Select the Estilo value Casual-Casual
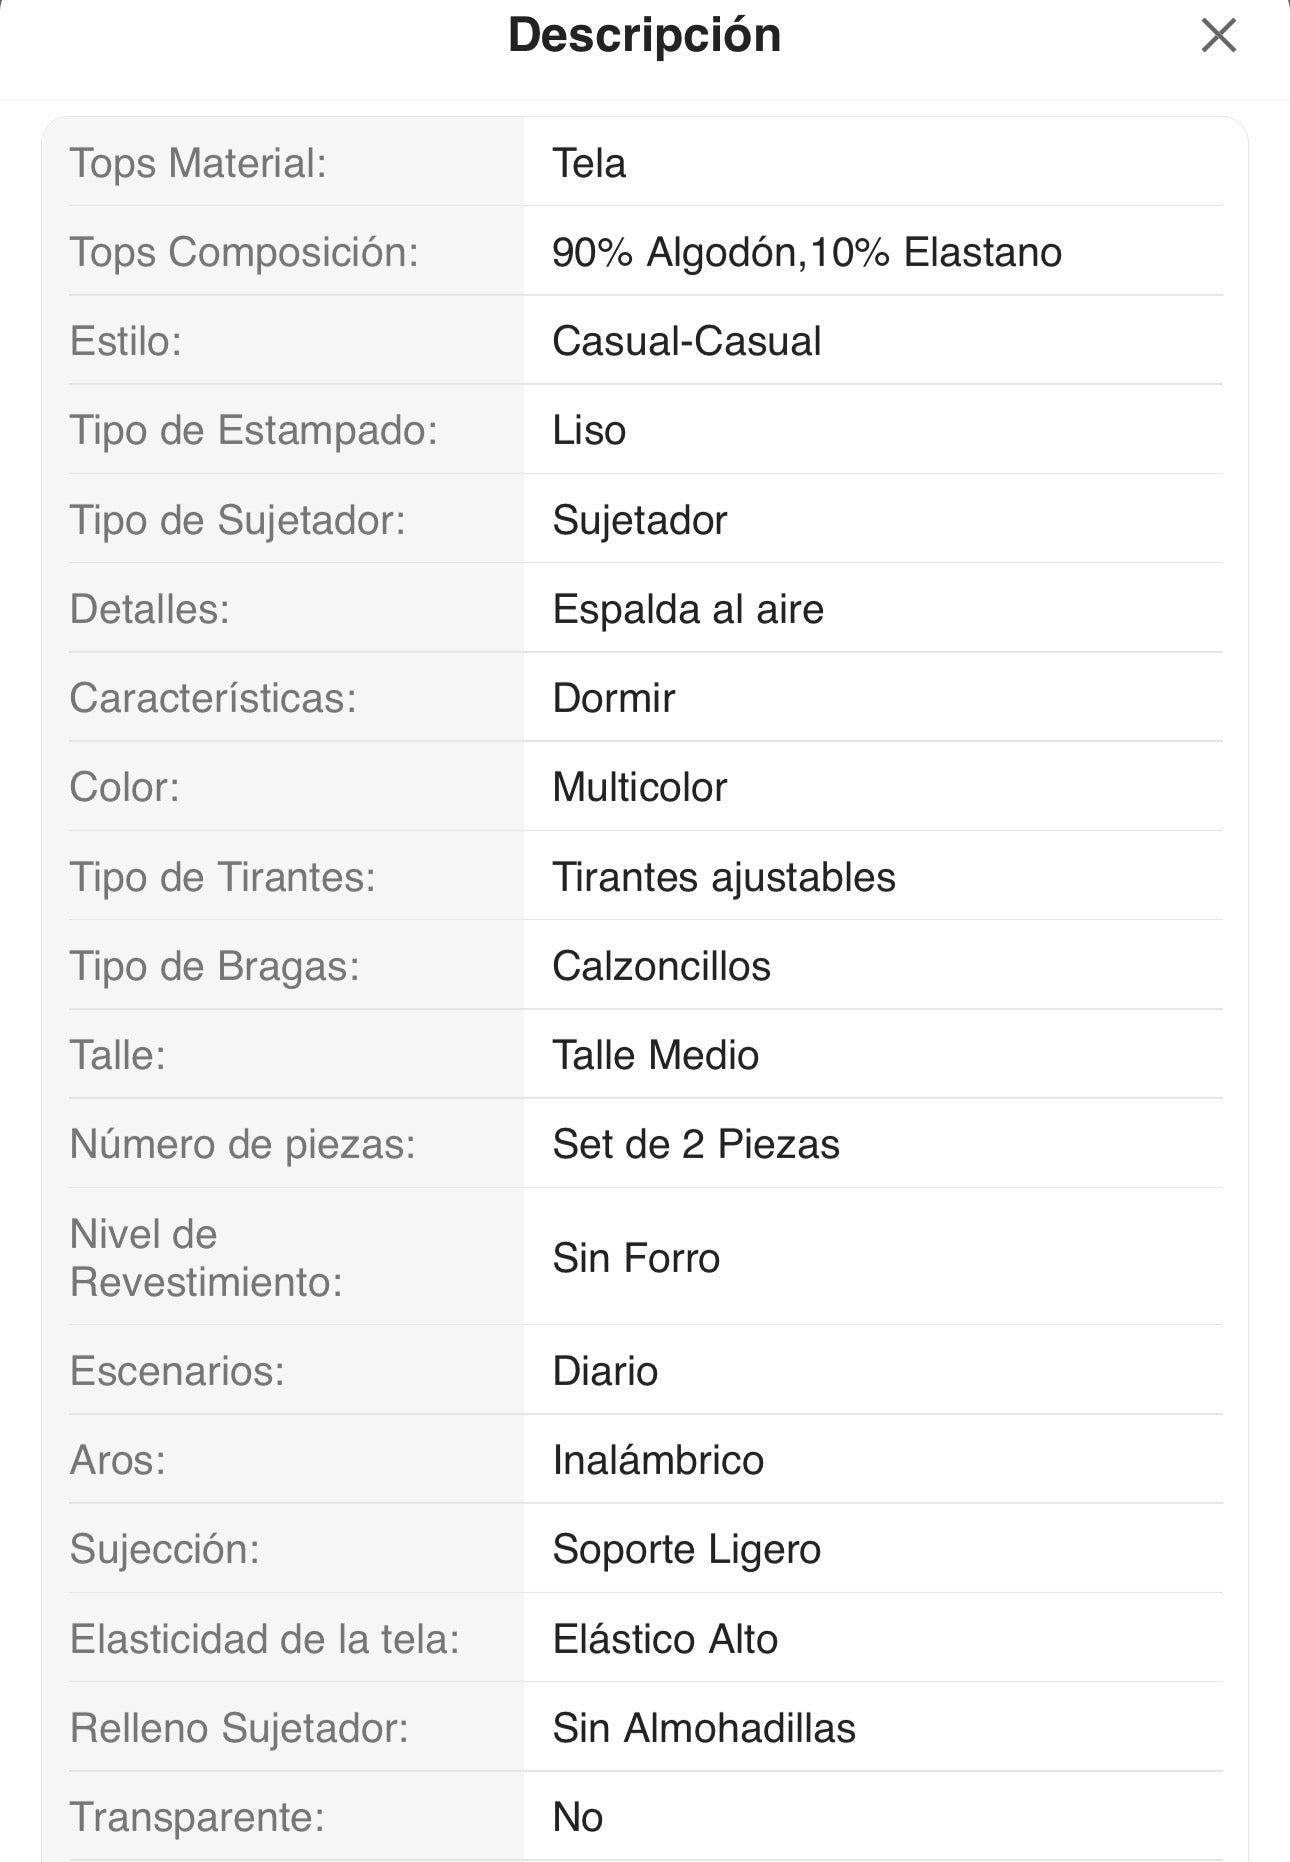The height and width of the screenshot is (1862, 1290). tap(686, 341)
